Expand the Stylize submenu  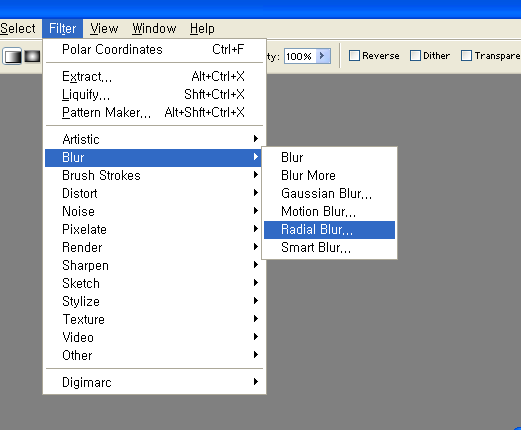154,301
